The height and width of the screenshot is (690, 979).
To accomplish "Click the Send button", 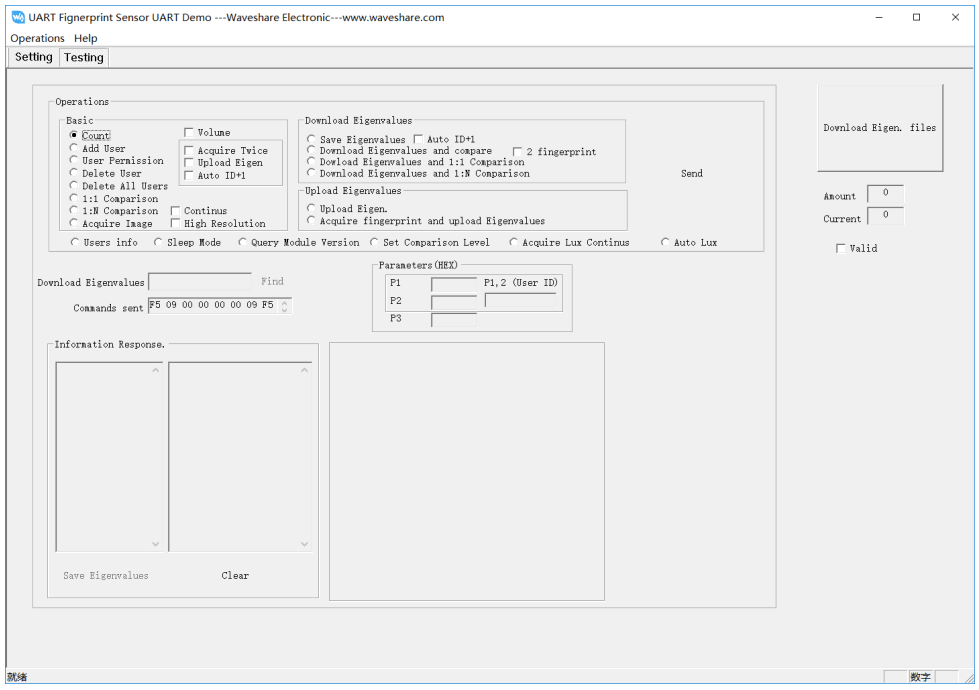I will (691, 173).
